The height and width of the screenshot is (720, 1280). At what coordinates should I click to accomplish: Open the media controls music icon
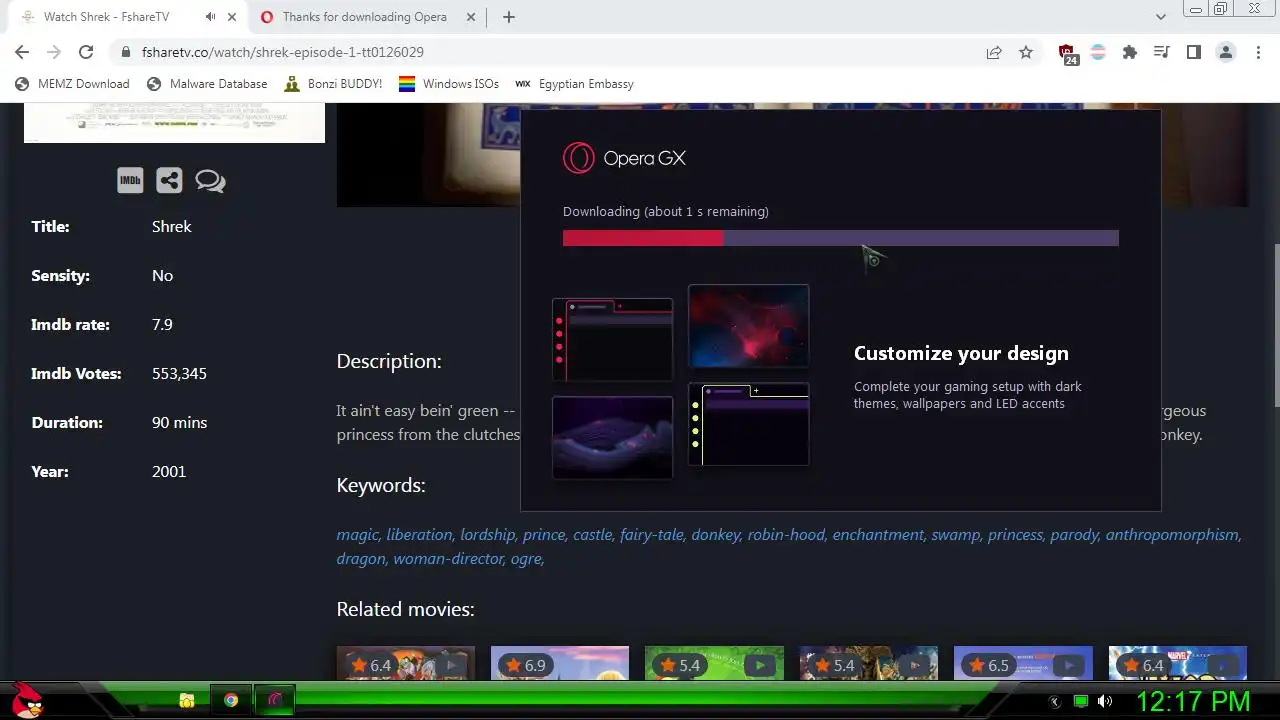click(1161, 52)
